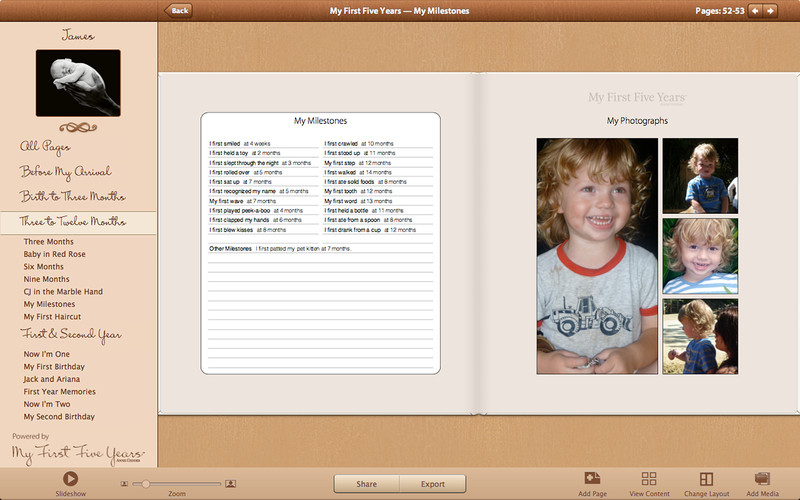Start the Slideshow playback icon
800x500 pixels.
click(x=70, y=479)
